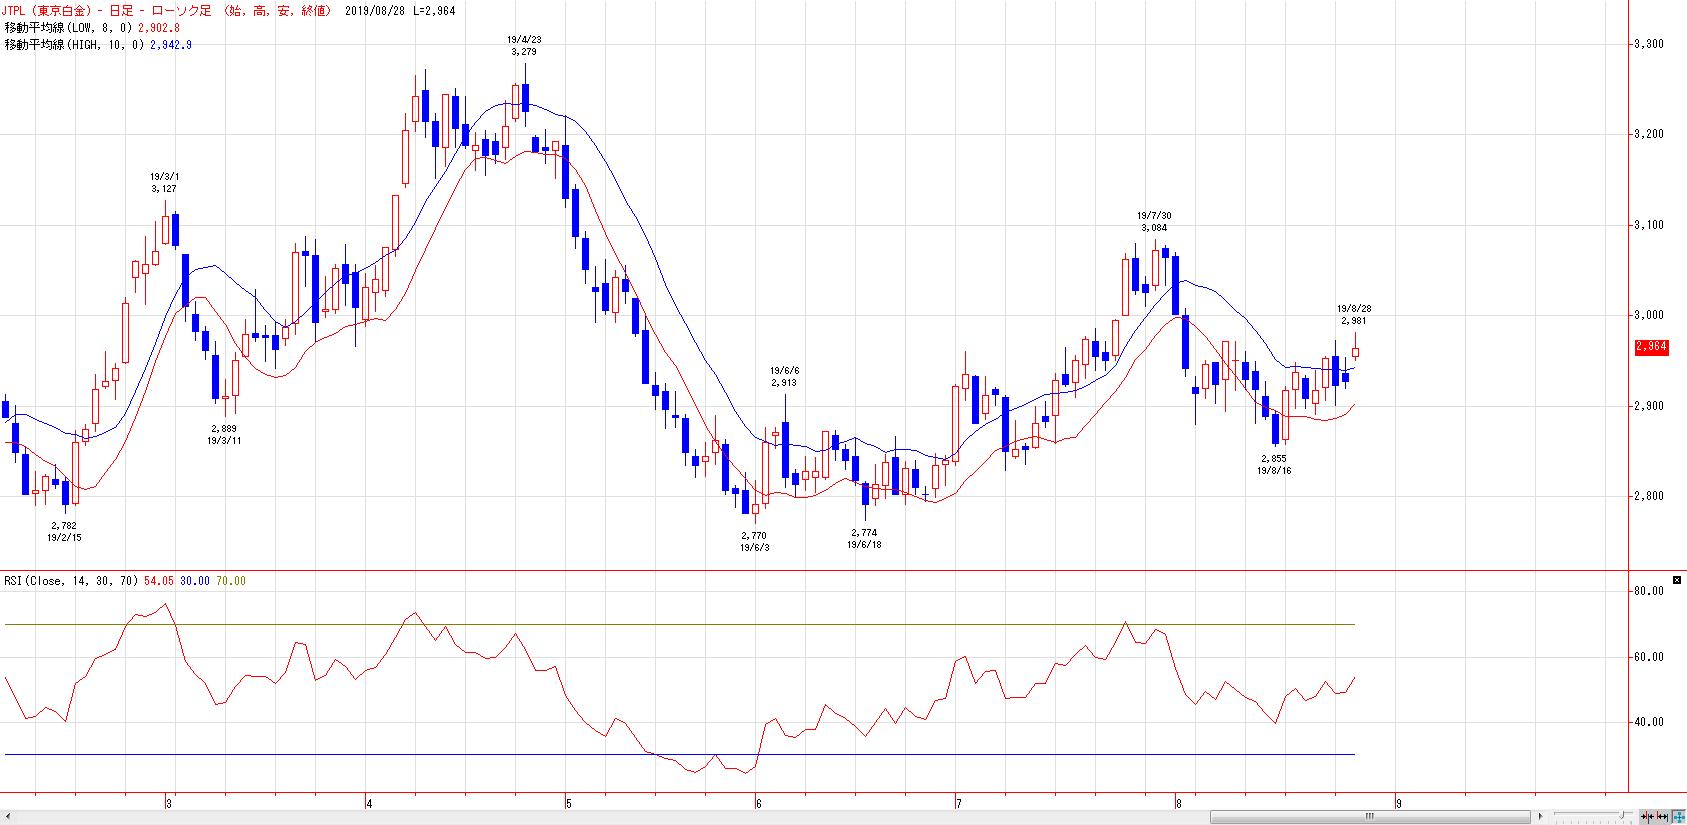Click the red 2,964 current price tag

(1651, 347)
